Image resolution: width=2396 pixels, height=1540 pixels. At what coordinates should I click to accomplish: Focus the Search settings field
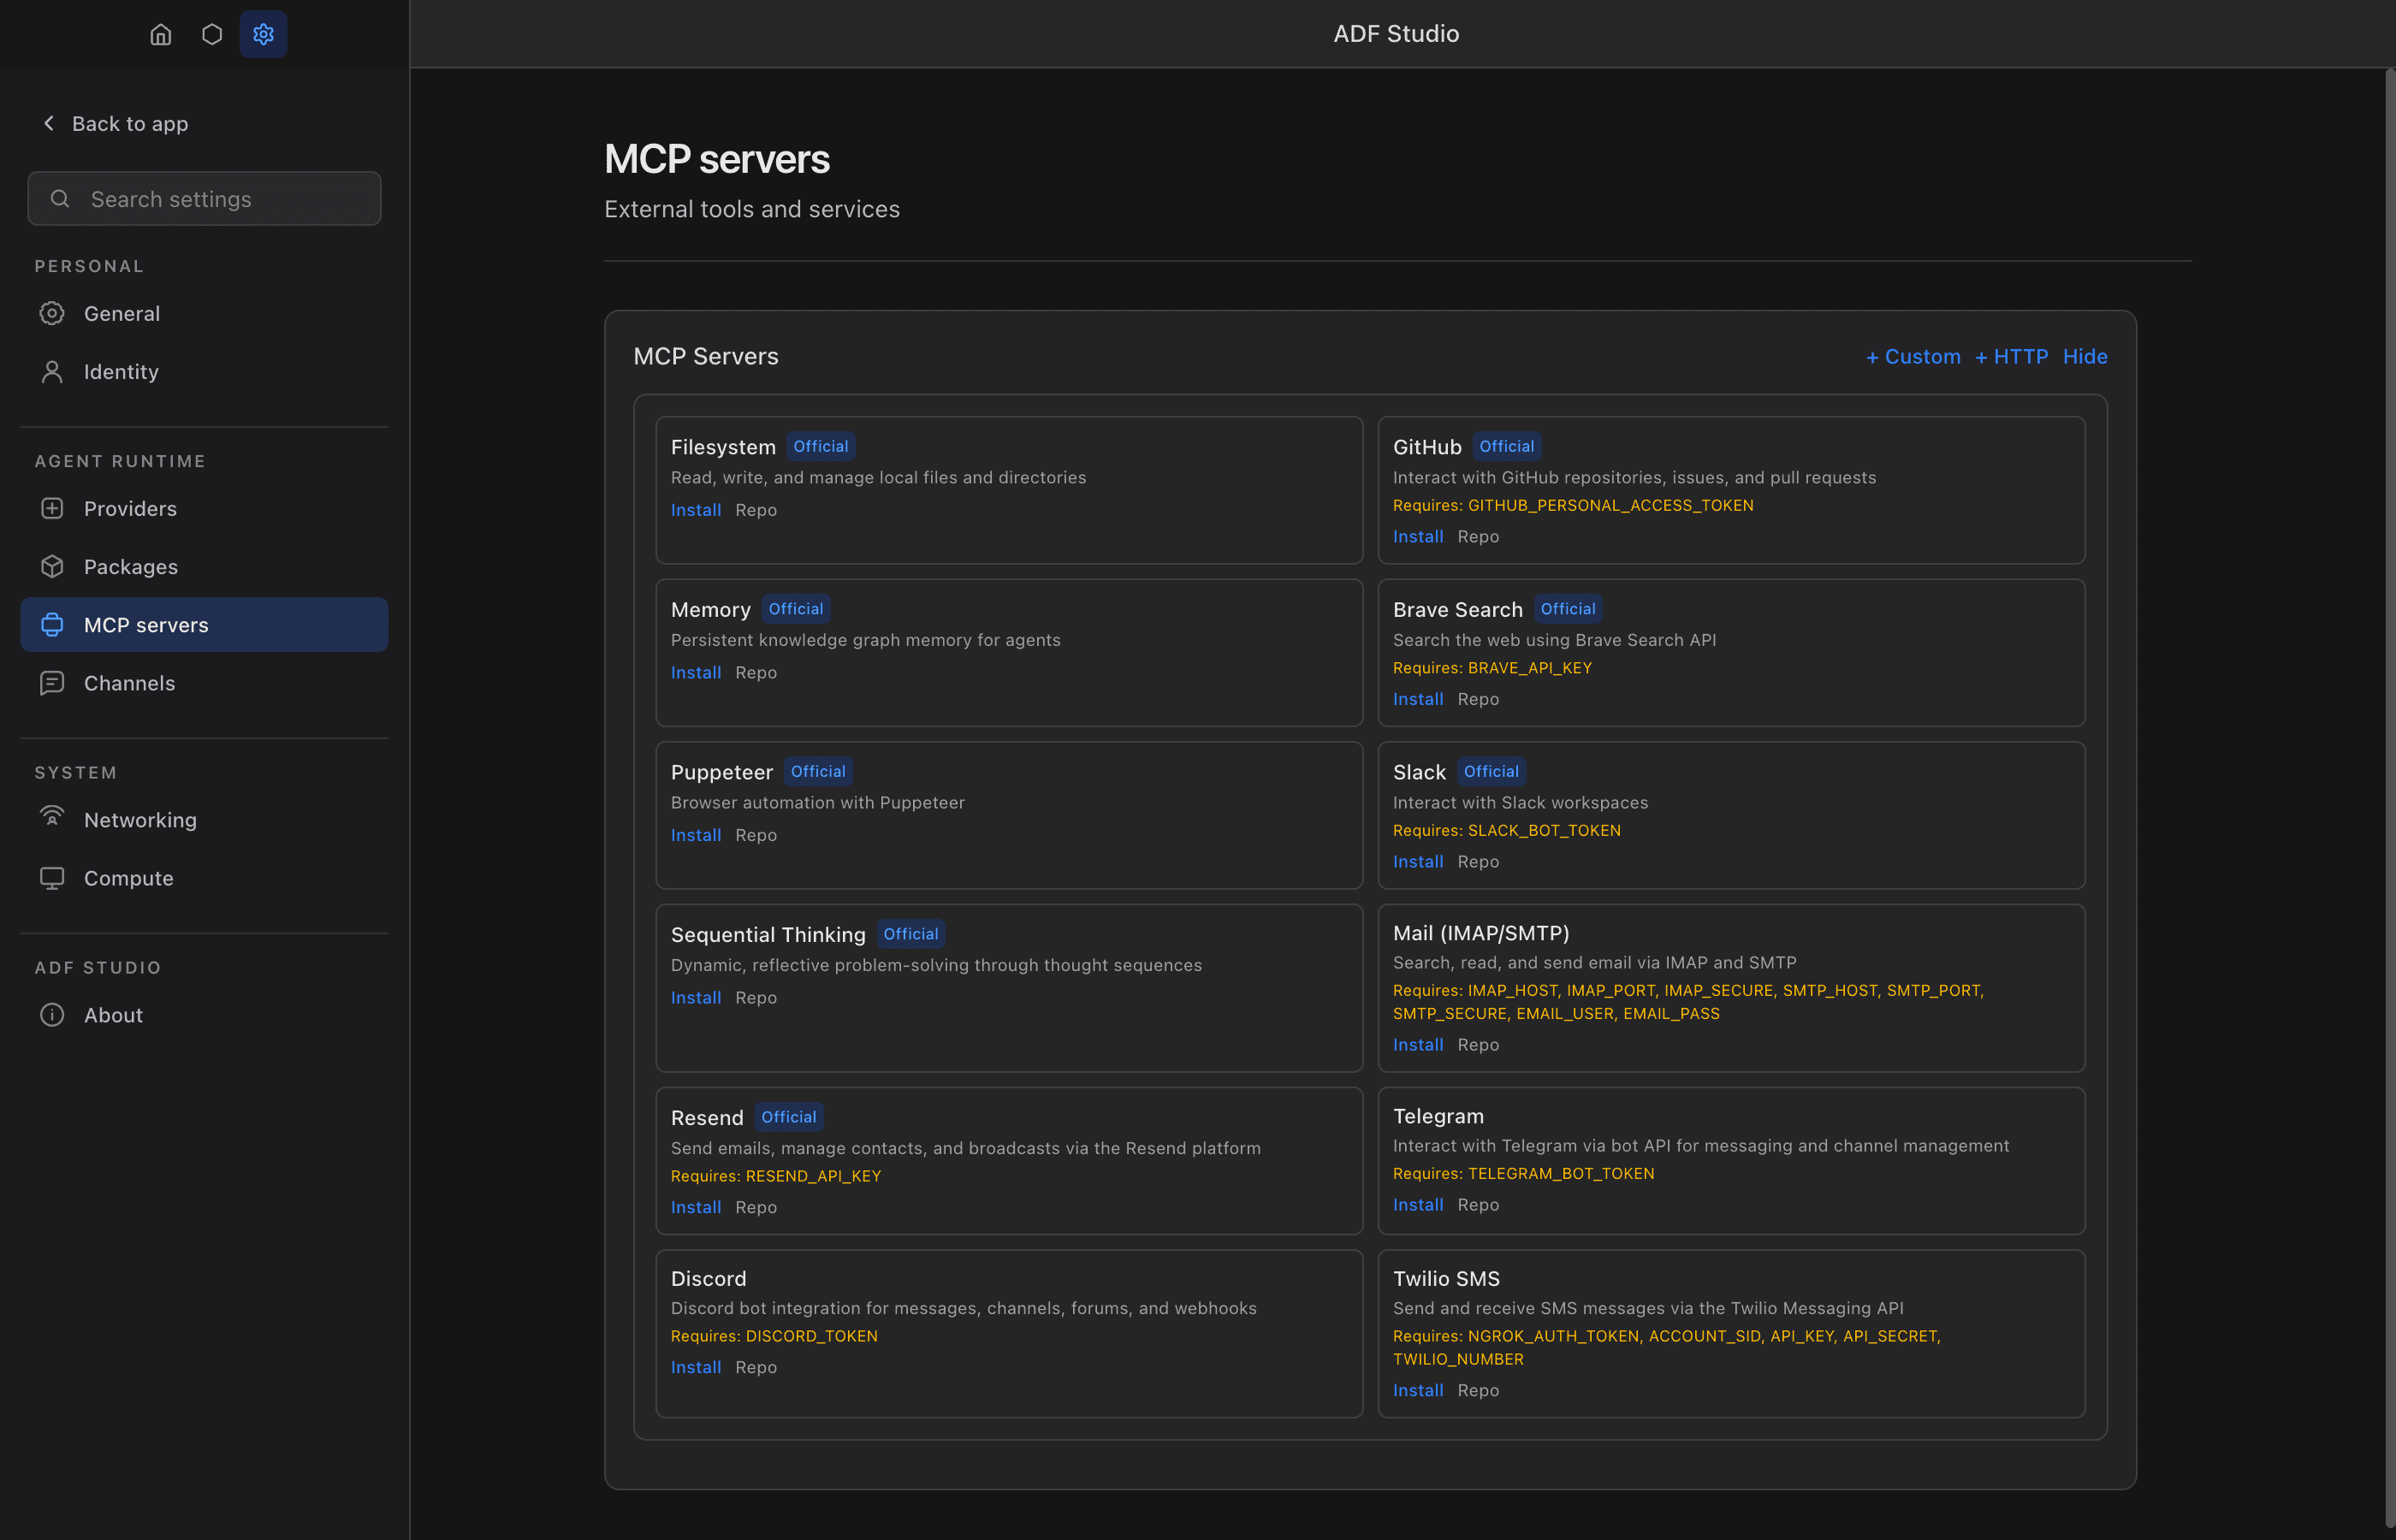[x=204, y=198]
